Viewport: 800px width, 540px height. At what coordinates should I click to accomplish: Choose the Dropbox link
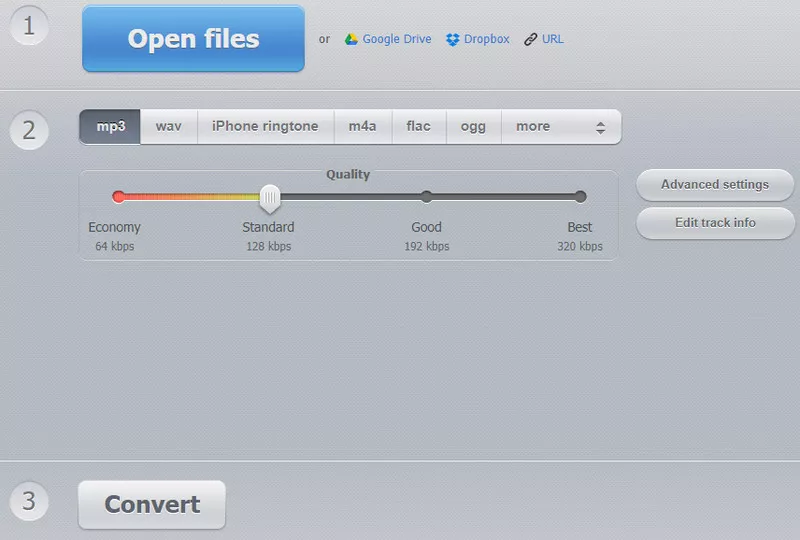[486, 39]
